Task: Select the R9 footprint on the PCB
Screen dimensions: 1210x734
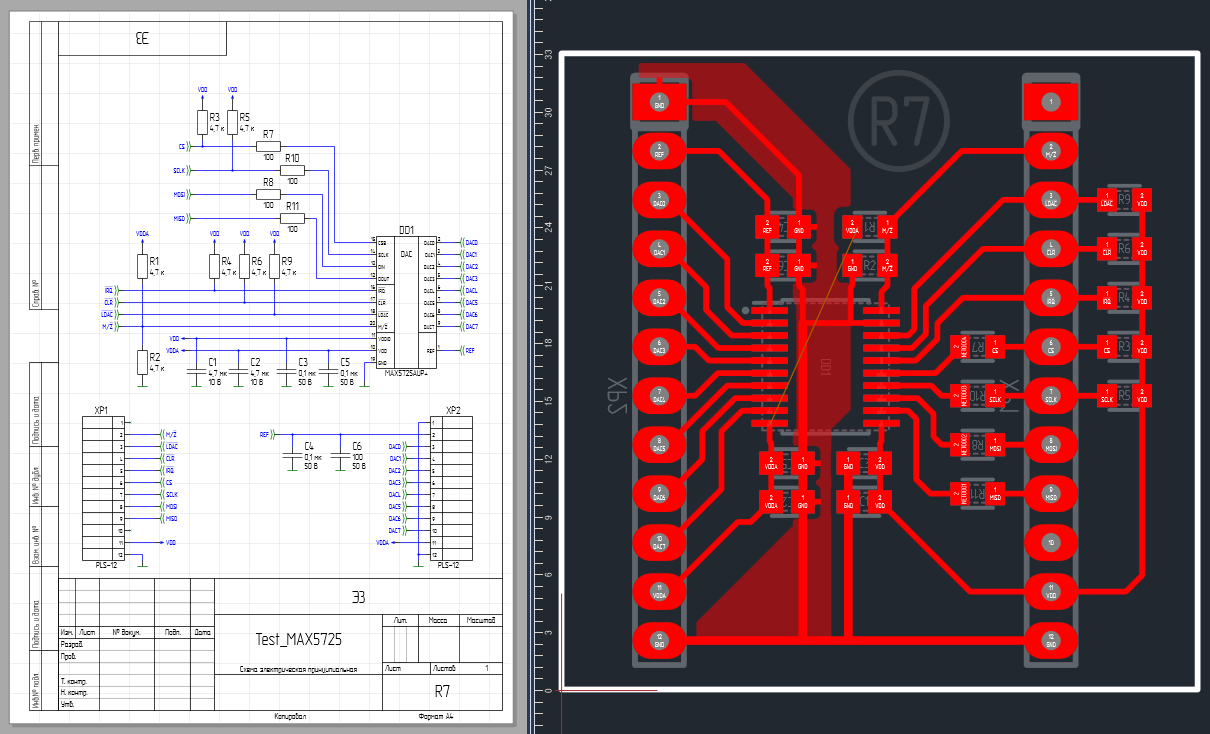Action: click(x=1124, y=199)
